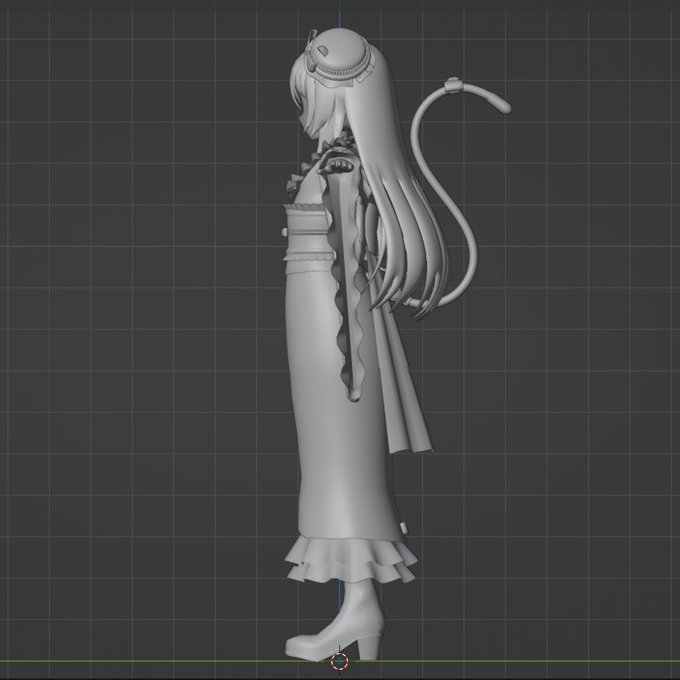The height and width of the screenshot is (680, 680).
Task: Select the character's high-heeled boot
Action: tap(334, 621)
